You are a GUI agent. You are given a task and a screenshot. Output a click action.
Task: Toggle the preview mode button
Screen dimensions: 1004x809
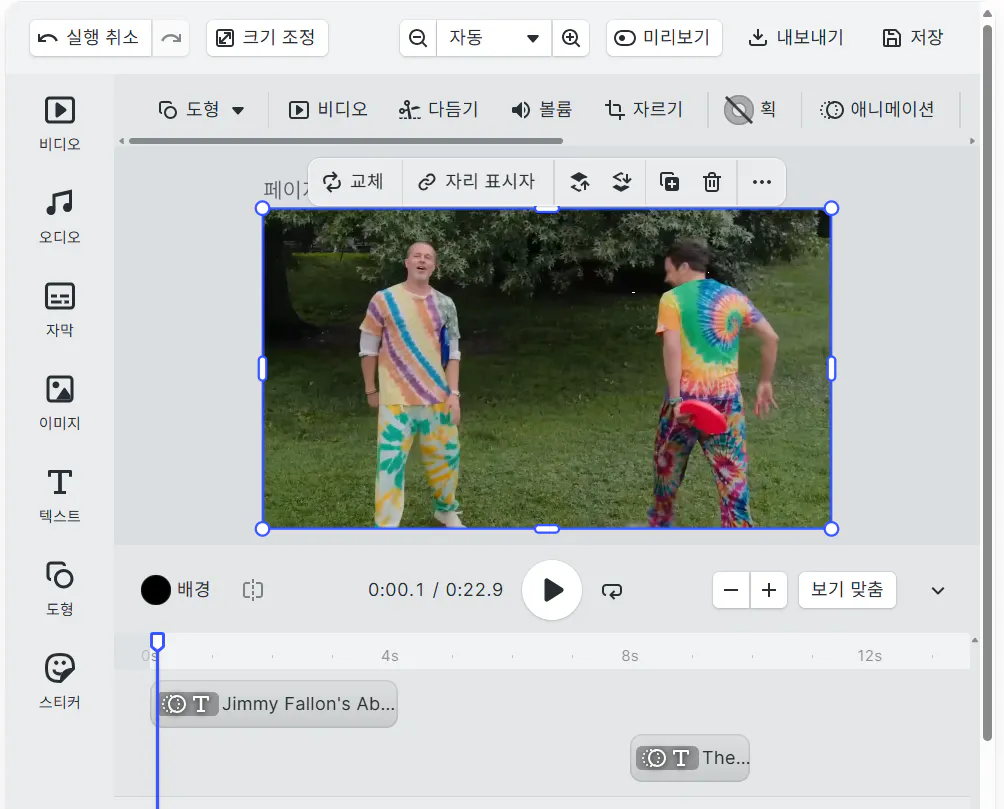click(664, 38)
